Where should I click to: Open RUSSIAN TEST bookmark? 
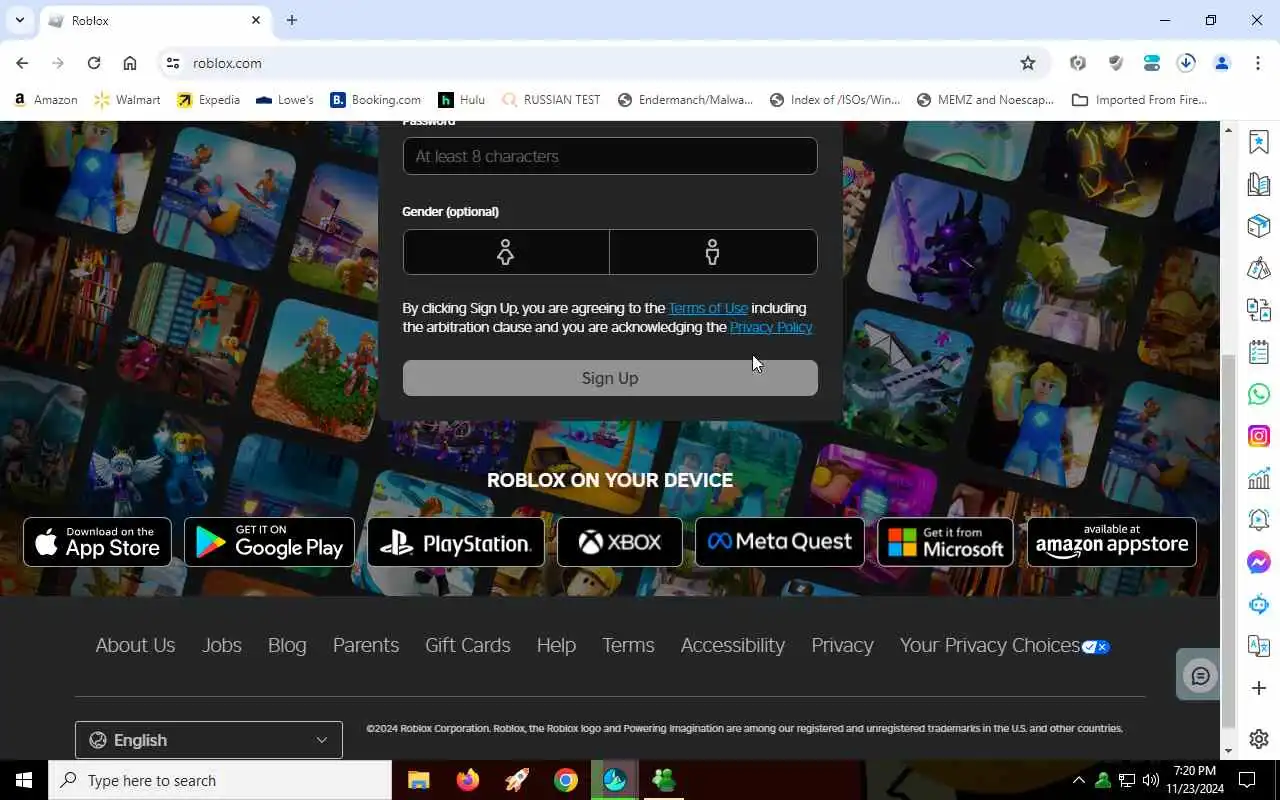click(551, 100)
